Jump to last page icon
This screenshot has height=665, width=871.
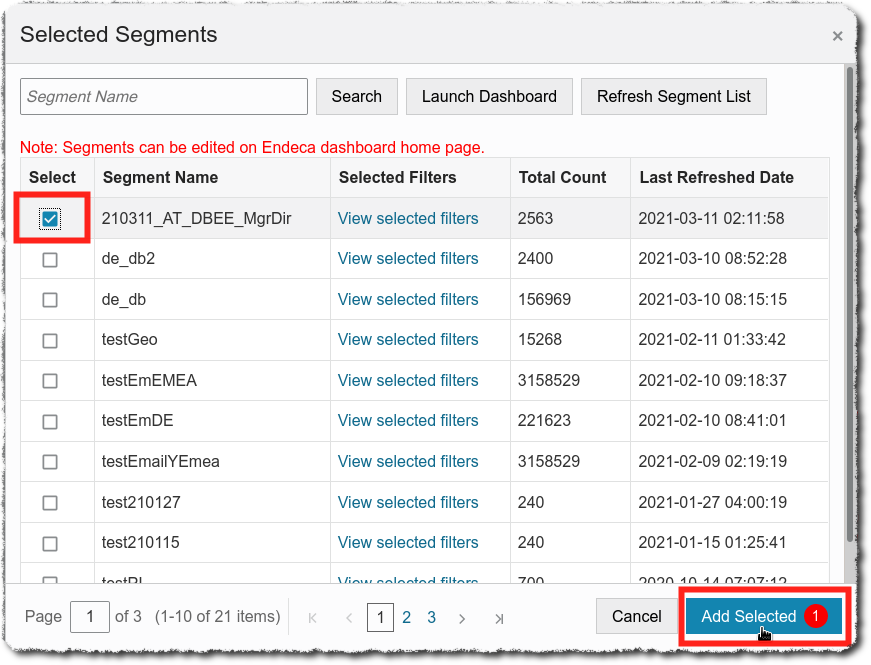pos(499,618)
